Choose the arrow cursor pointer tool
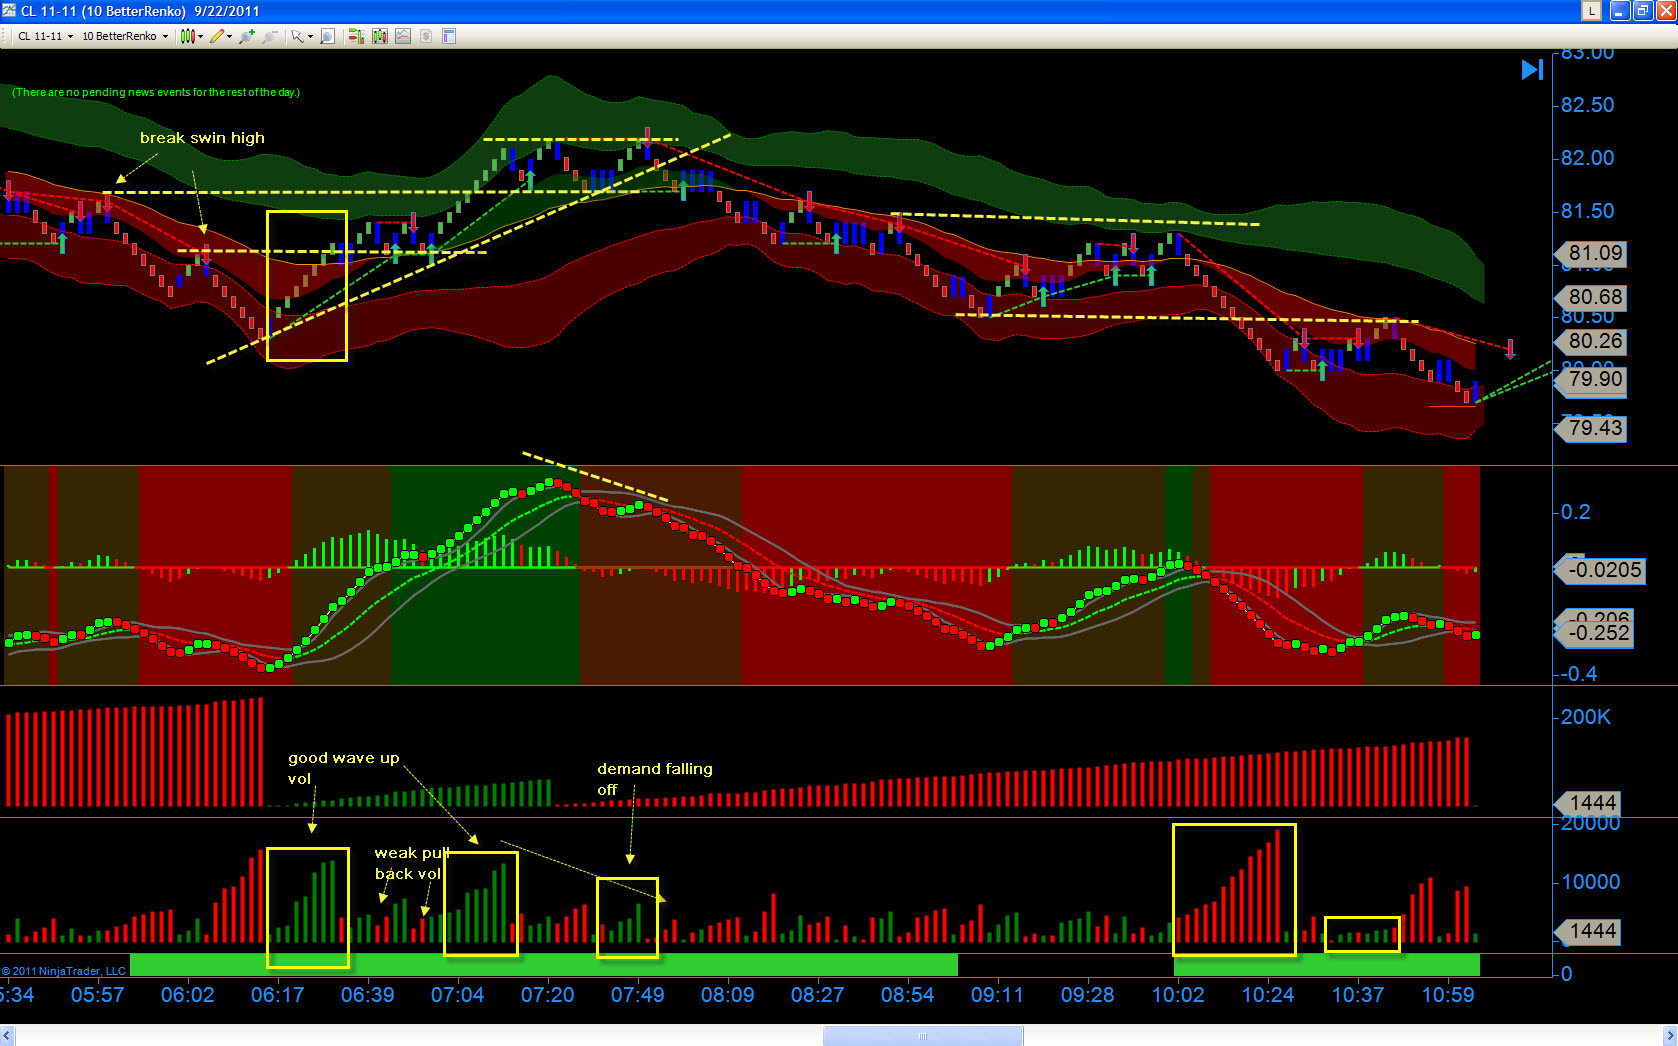 297,36
